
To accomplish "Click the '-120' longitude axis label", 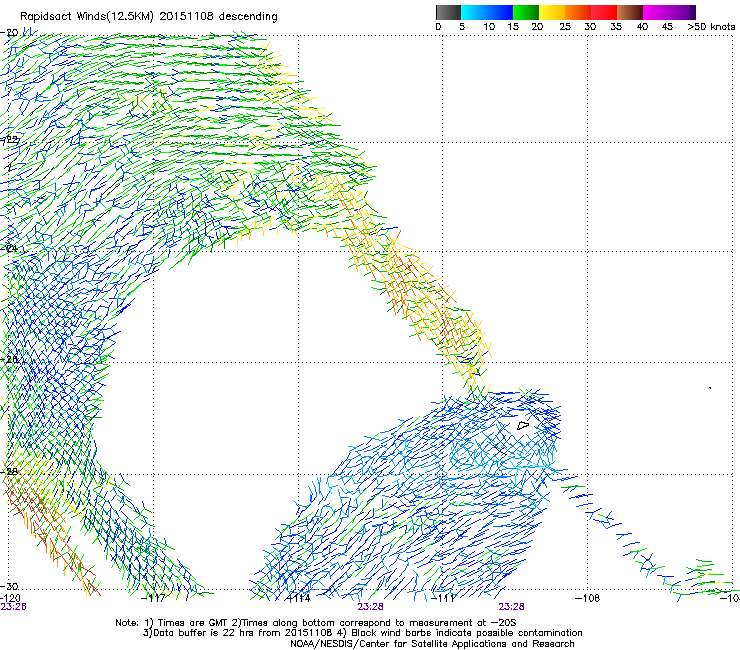I will point(10,598).
